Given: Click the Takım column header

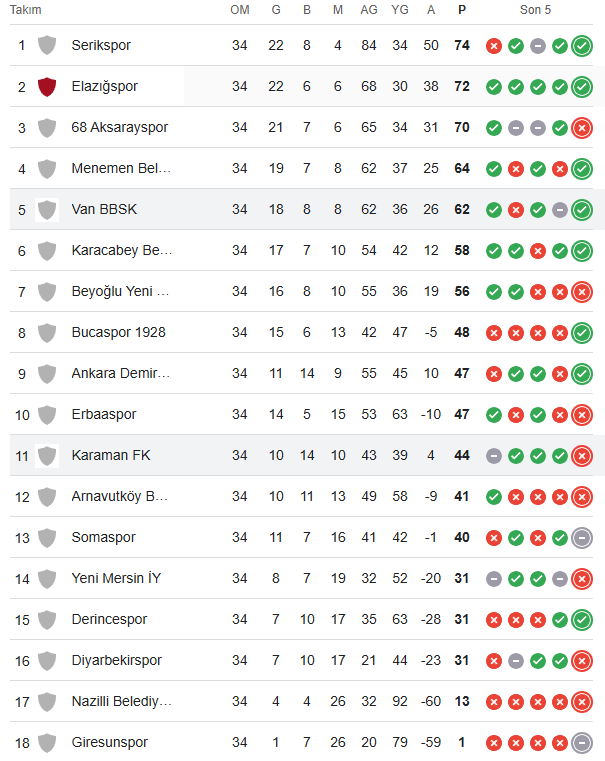Looking at the screenshot, I should coord(26,10).
